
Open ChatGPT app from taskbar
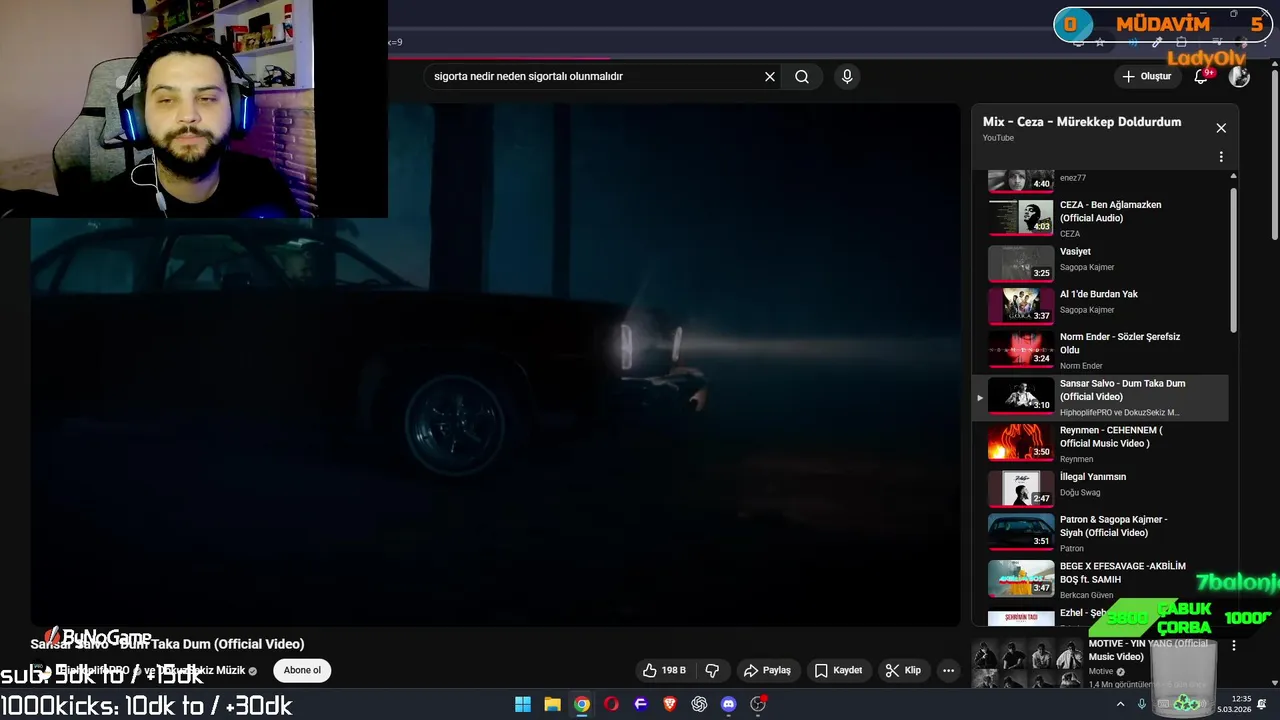(699, 704)
